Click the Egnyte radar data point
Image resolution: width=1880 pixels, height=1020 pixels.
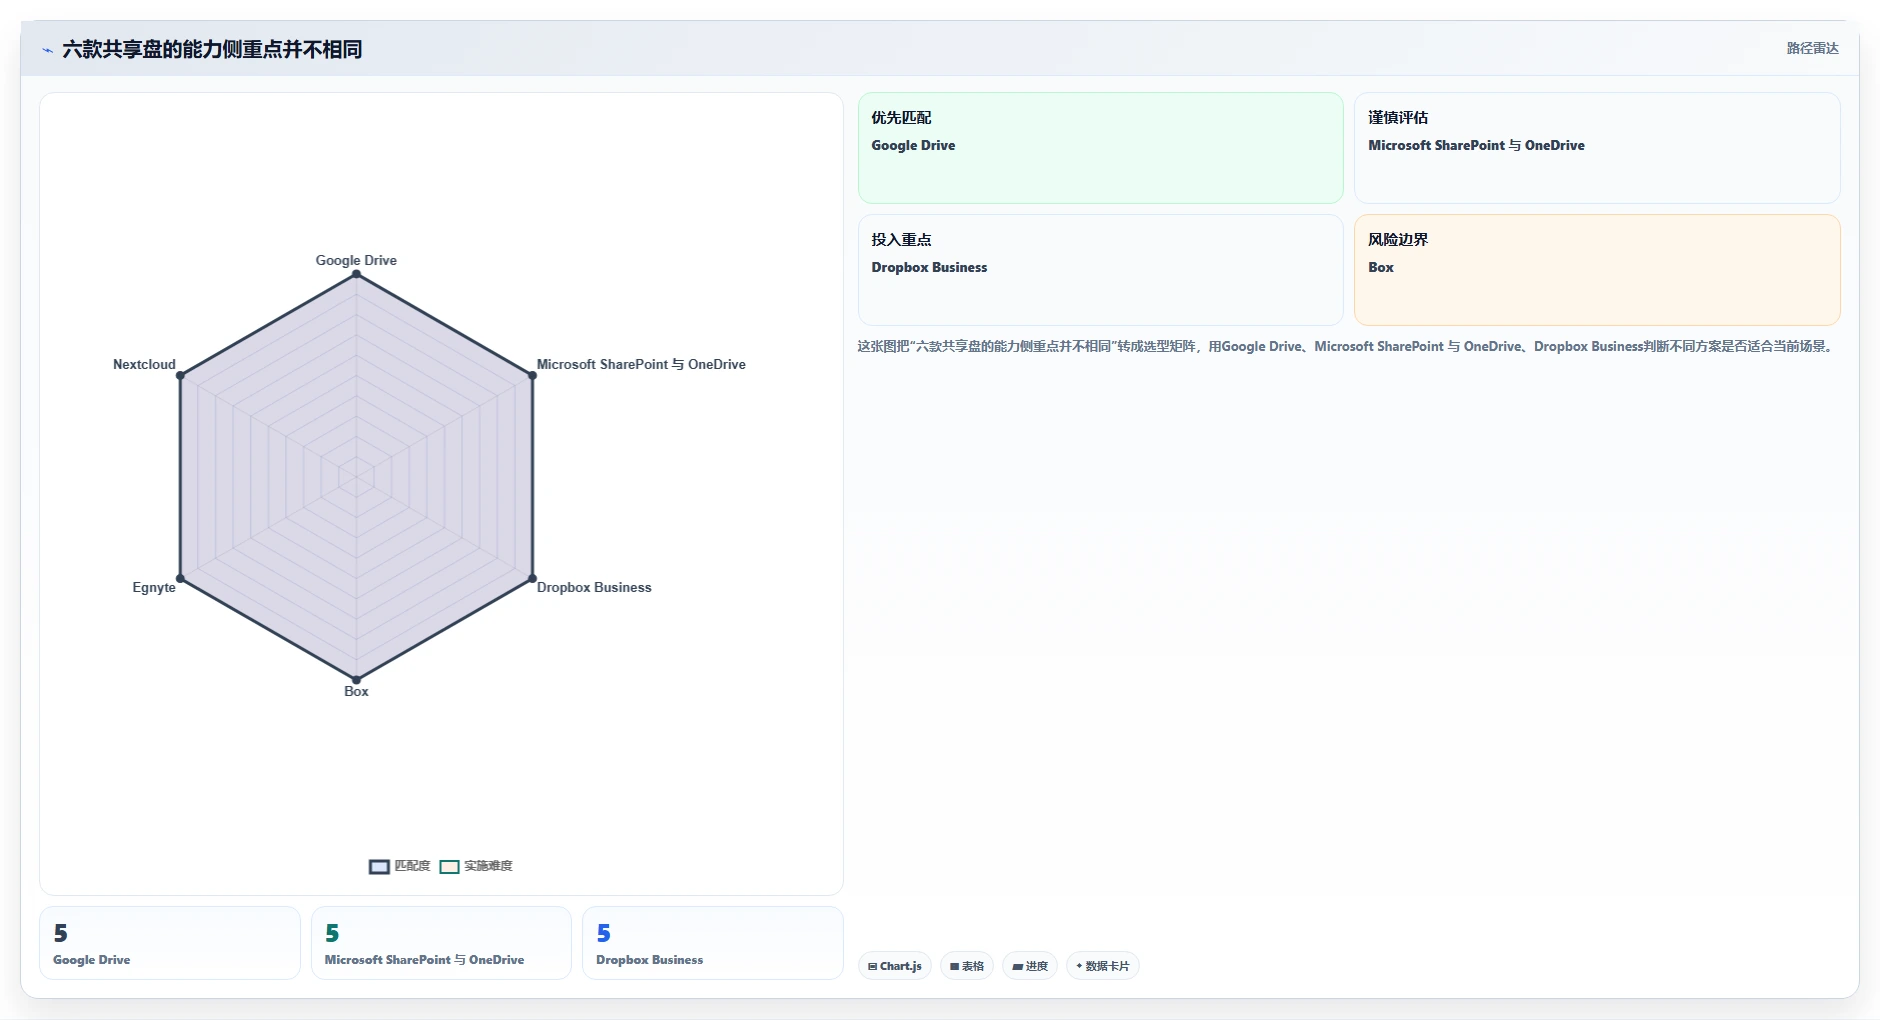[180, 578]
